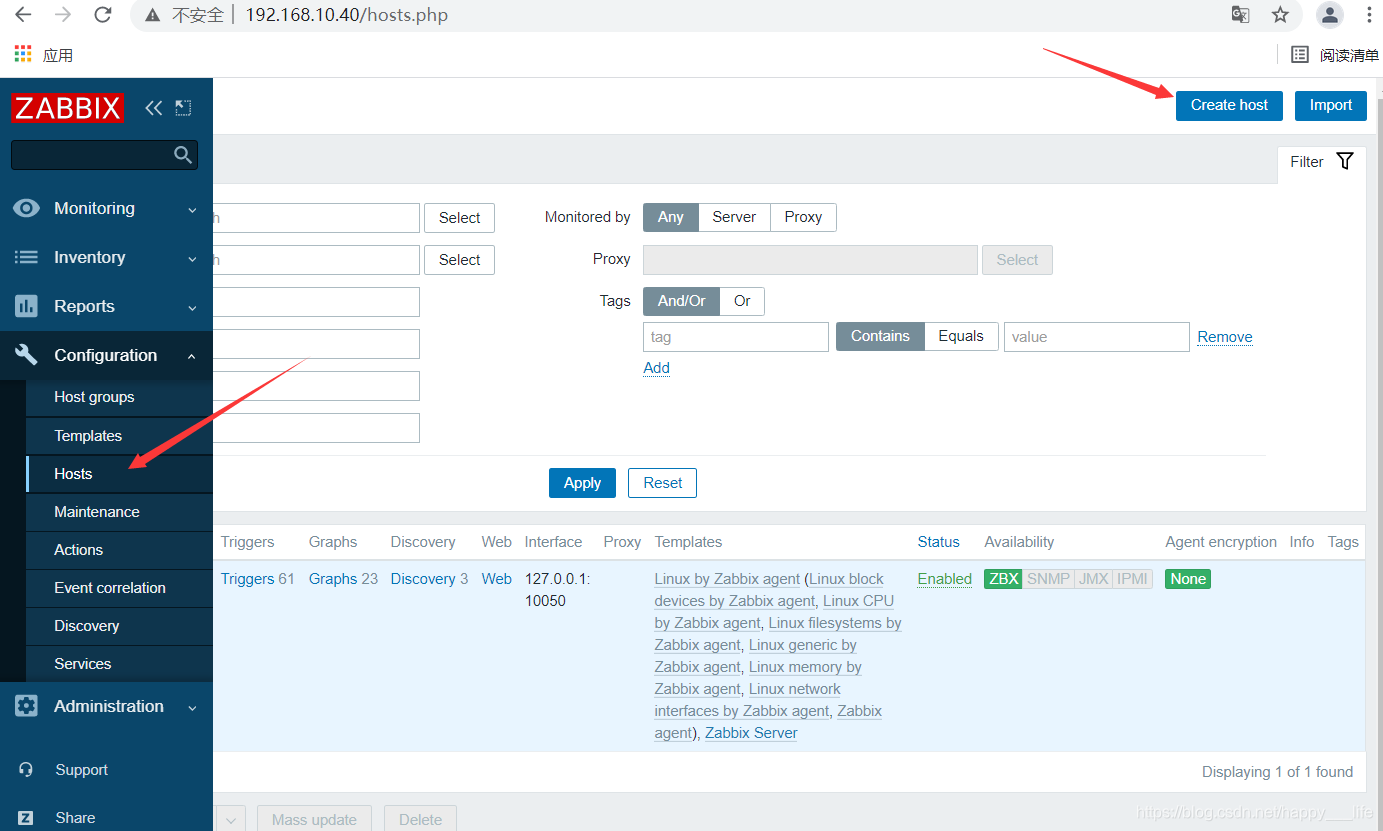Select Proxy in Monitored by

coord(803,217)
